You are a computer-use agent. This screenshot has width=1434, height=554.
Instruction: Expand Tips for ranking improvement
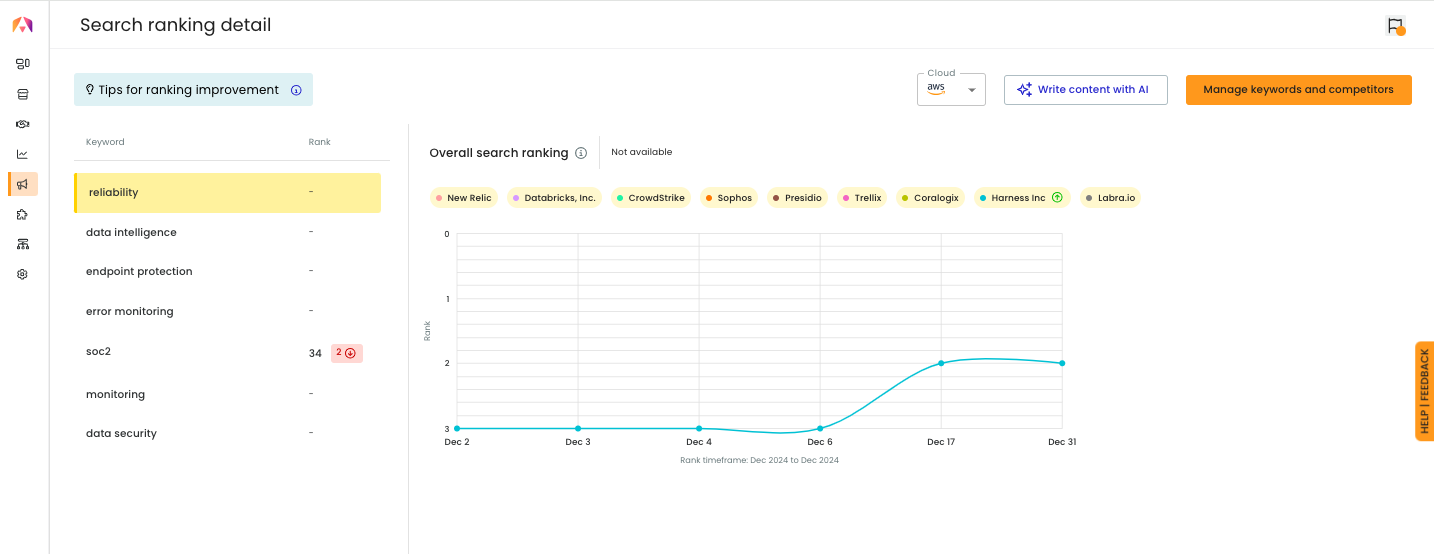193,90
